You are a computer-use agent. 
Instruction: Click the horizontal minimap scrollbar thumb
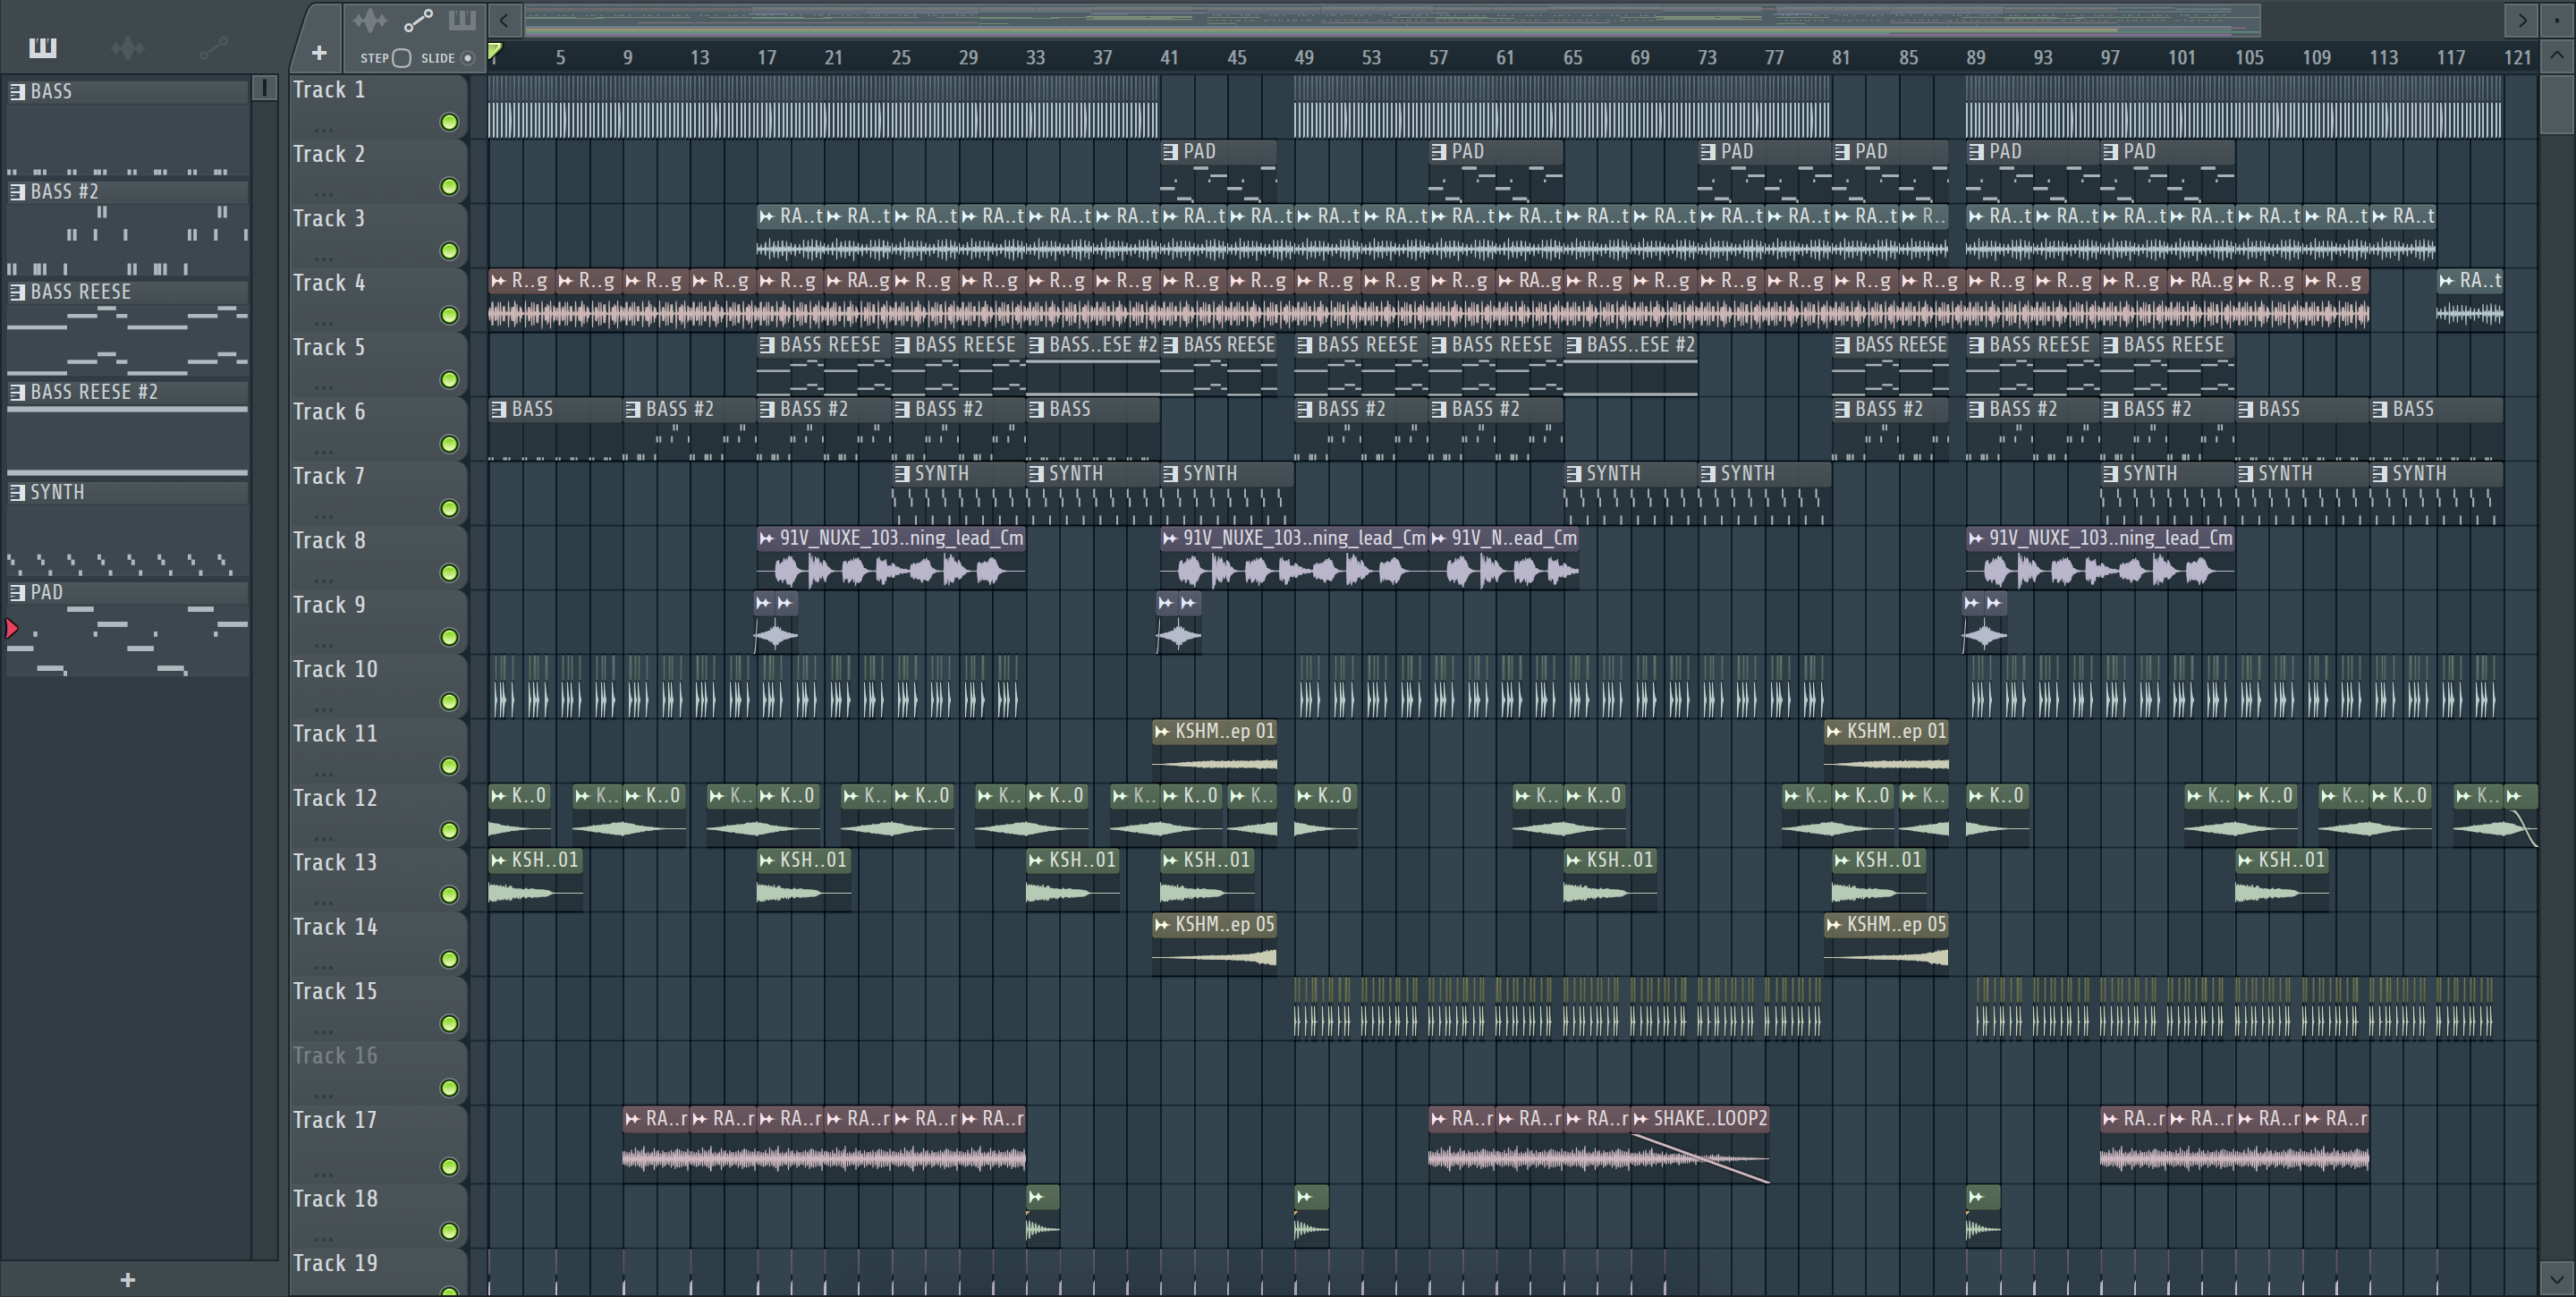coord(1392,20)
